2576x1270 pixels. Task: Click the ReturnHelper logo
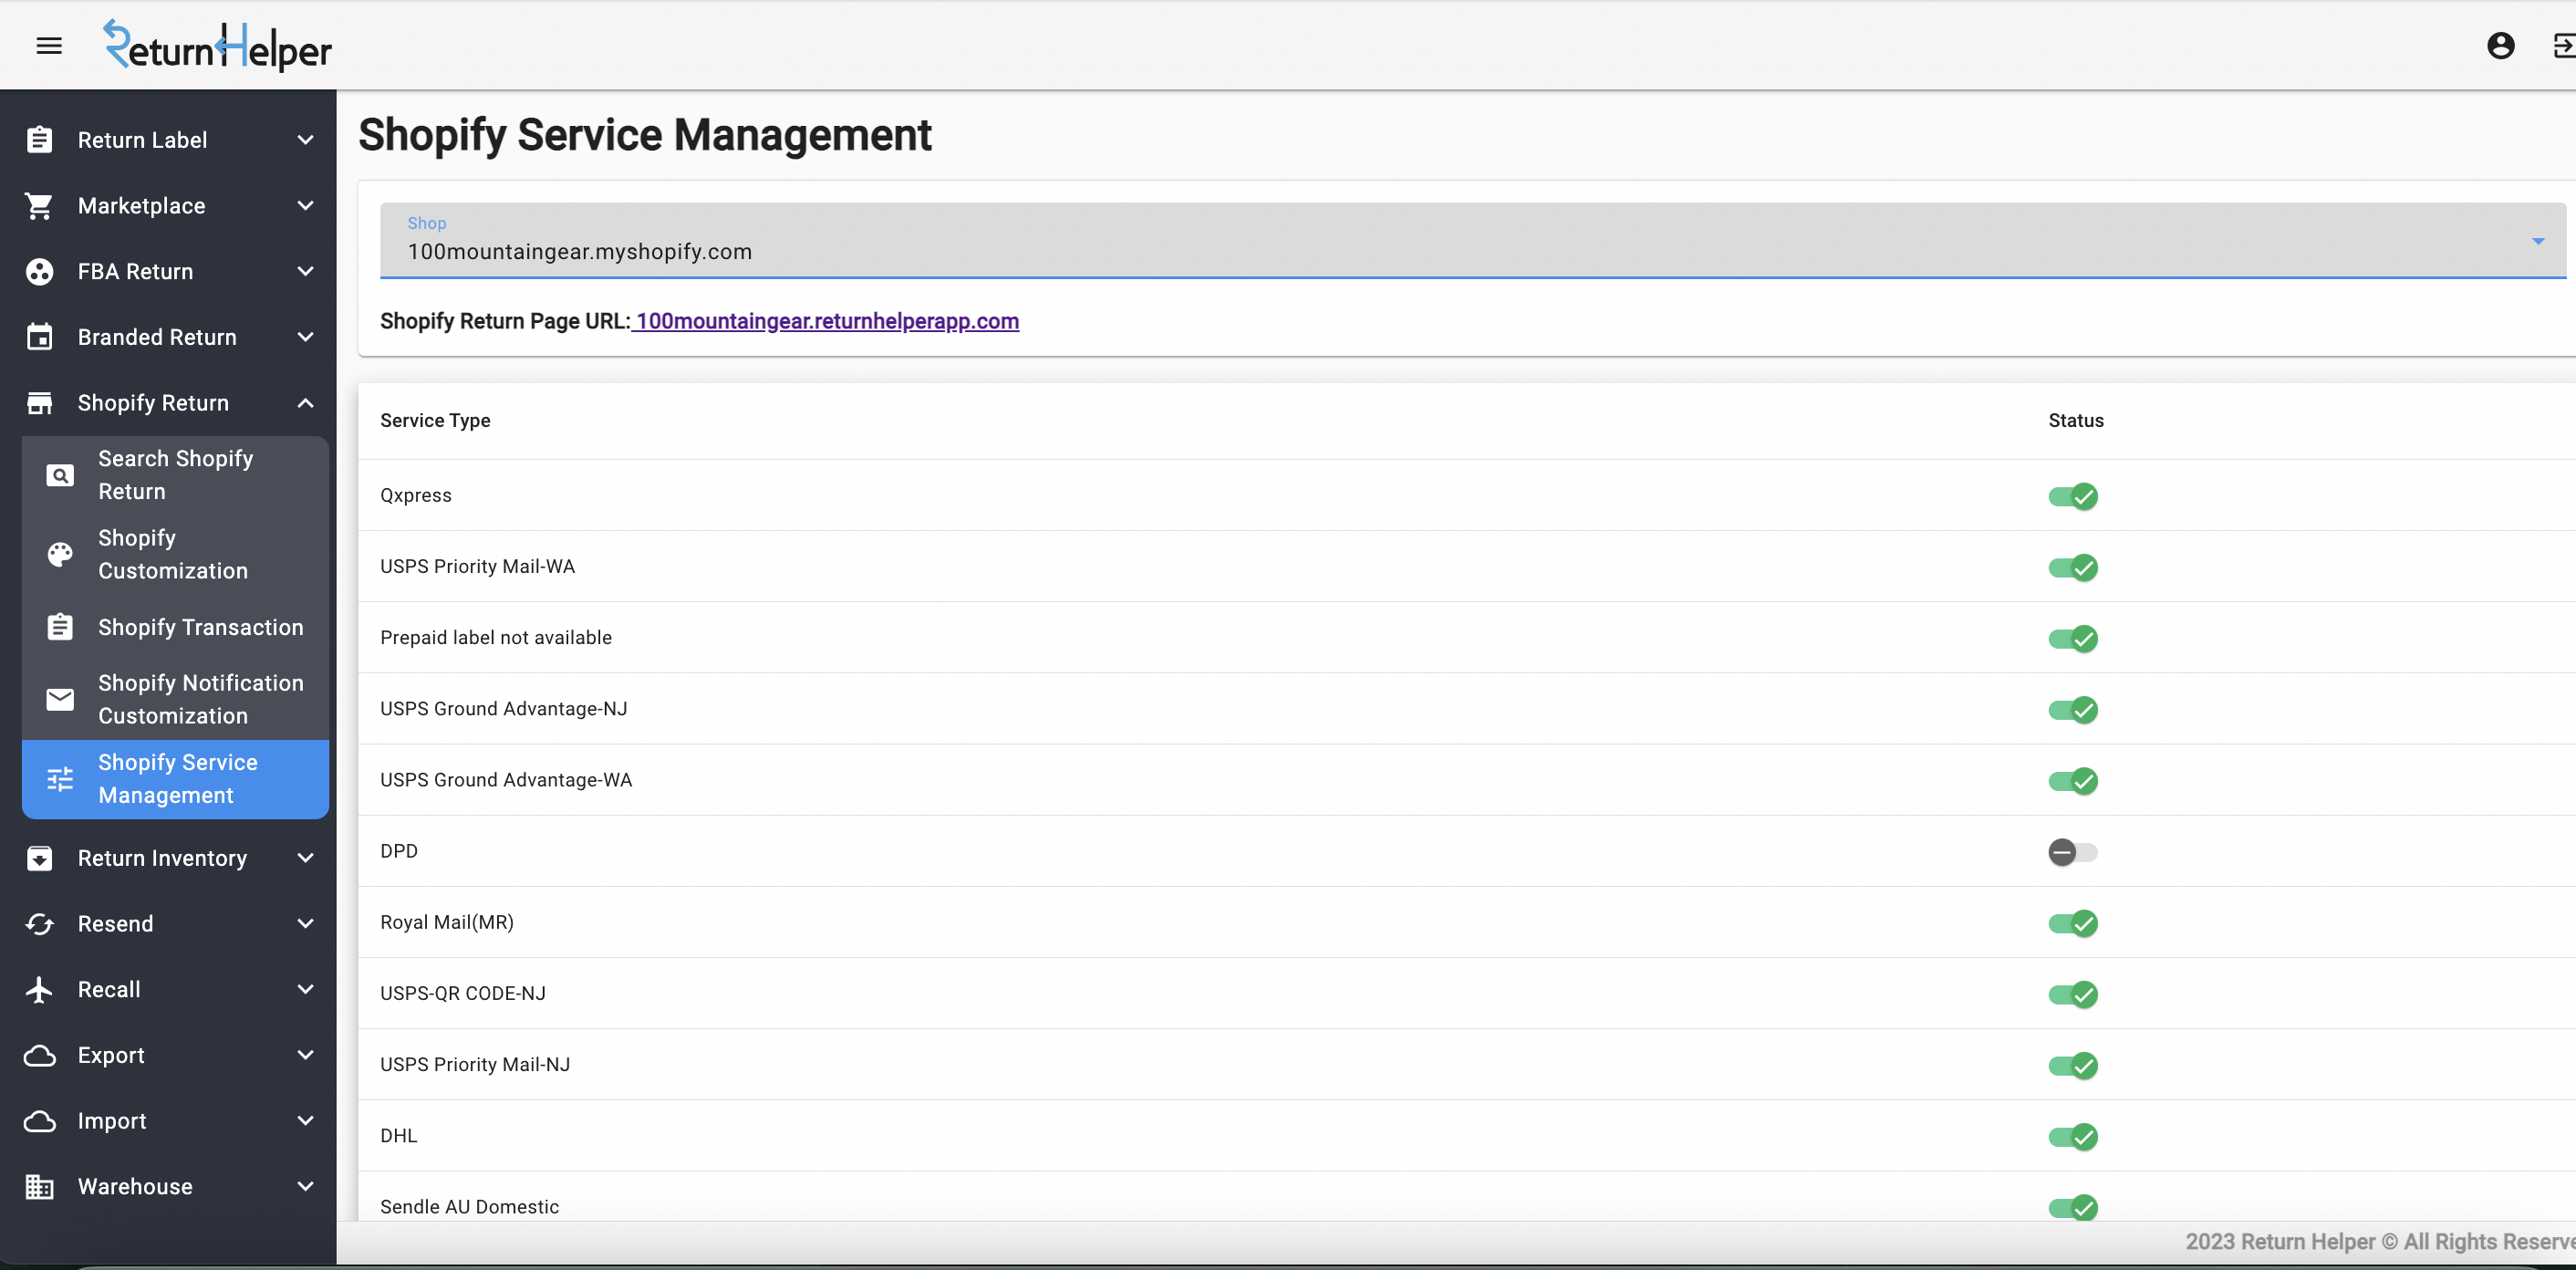click(218, 46)
